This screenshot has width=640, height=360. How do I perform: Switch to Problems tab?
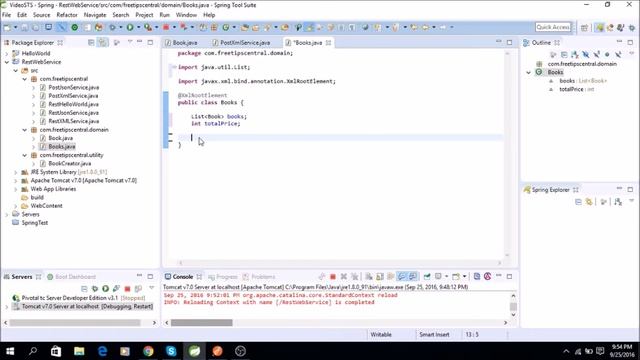(259, 277)
